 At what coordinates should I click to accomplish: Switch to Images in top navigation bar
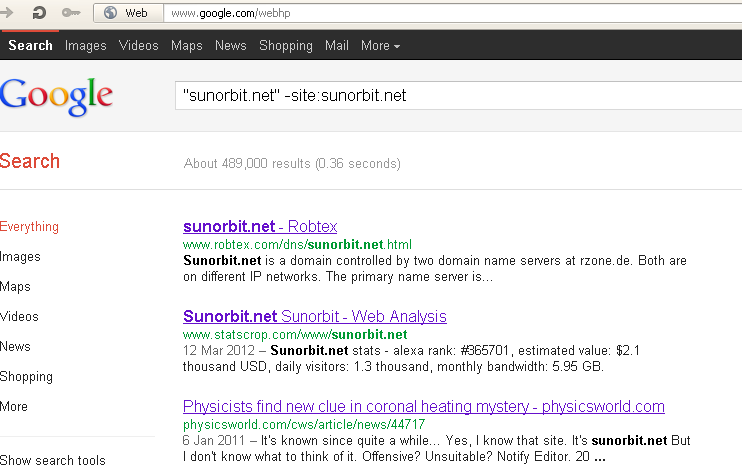(x=86, y=45)
